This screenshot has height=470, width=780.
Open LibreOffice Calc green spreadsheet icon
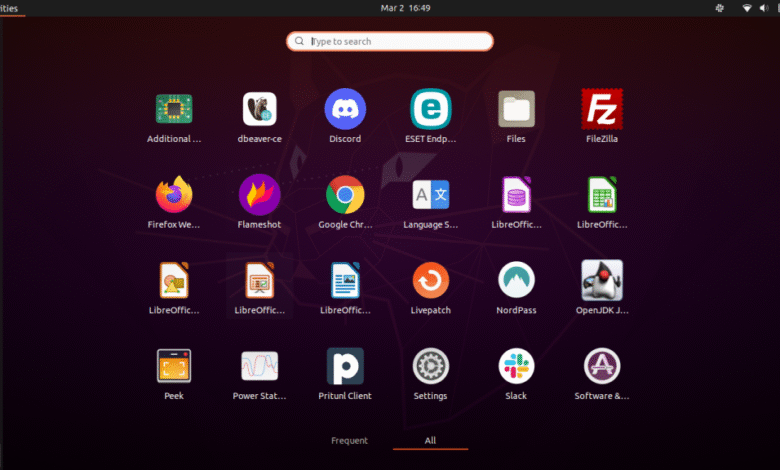coord(602,194)
